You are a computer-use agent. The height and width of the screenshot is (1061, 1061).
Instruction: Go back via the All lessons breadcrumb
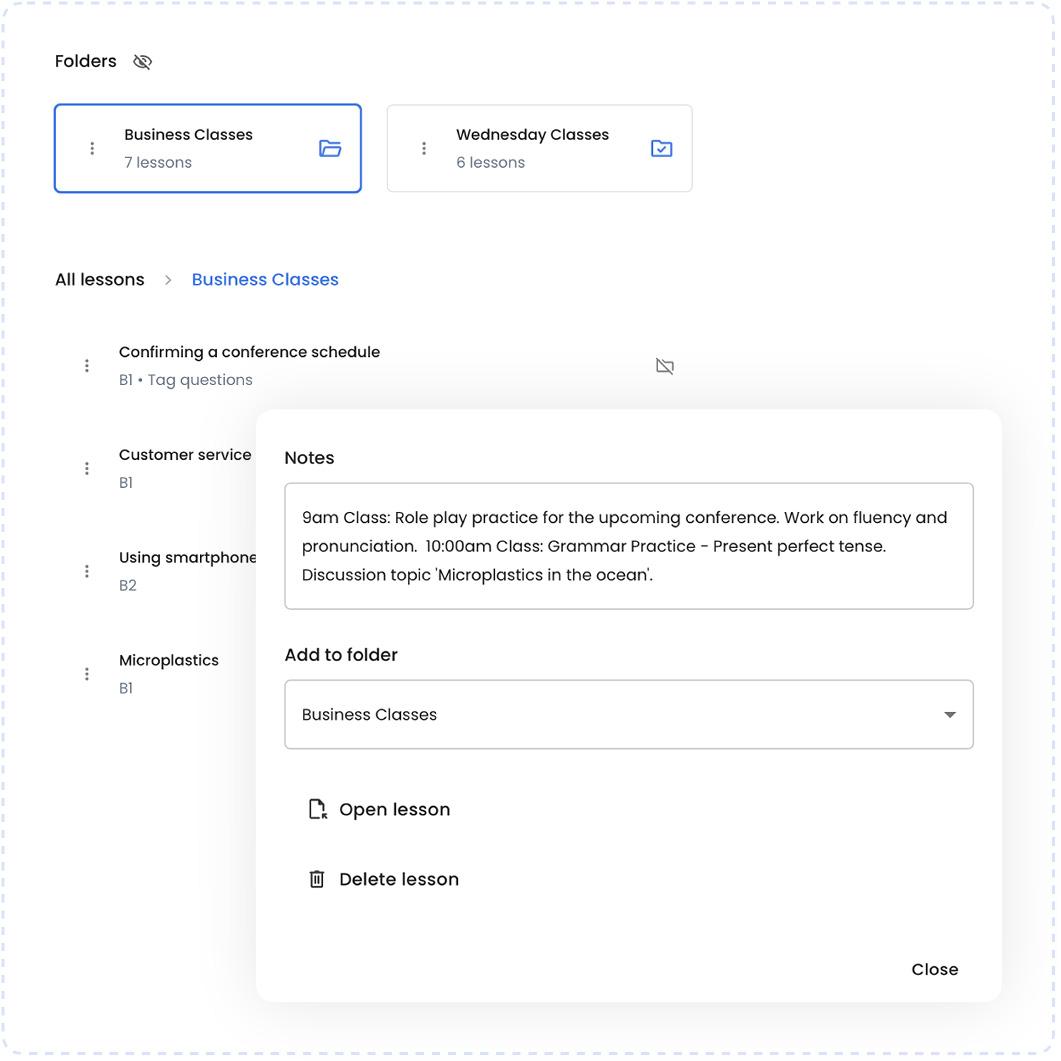[99, 279]
